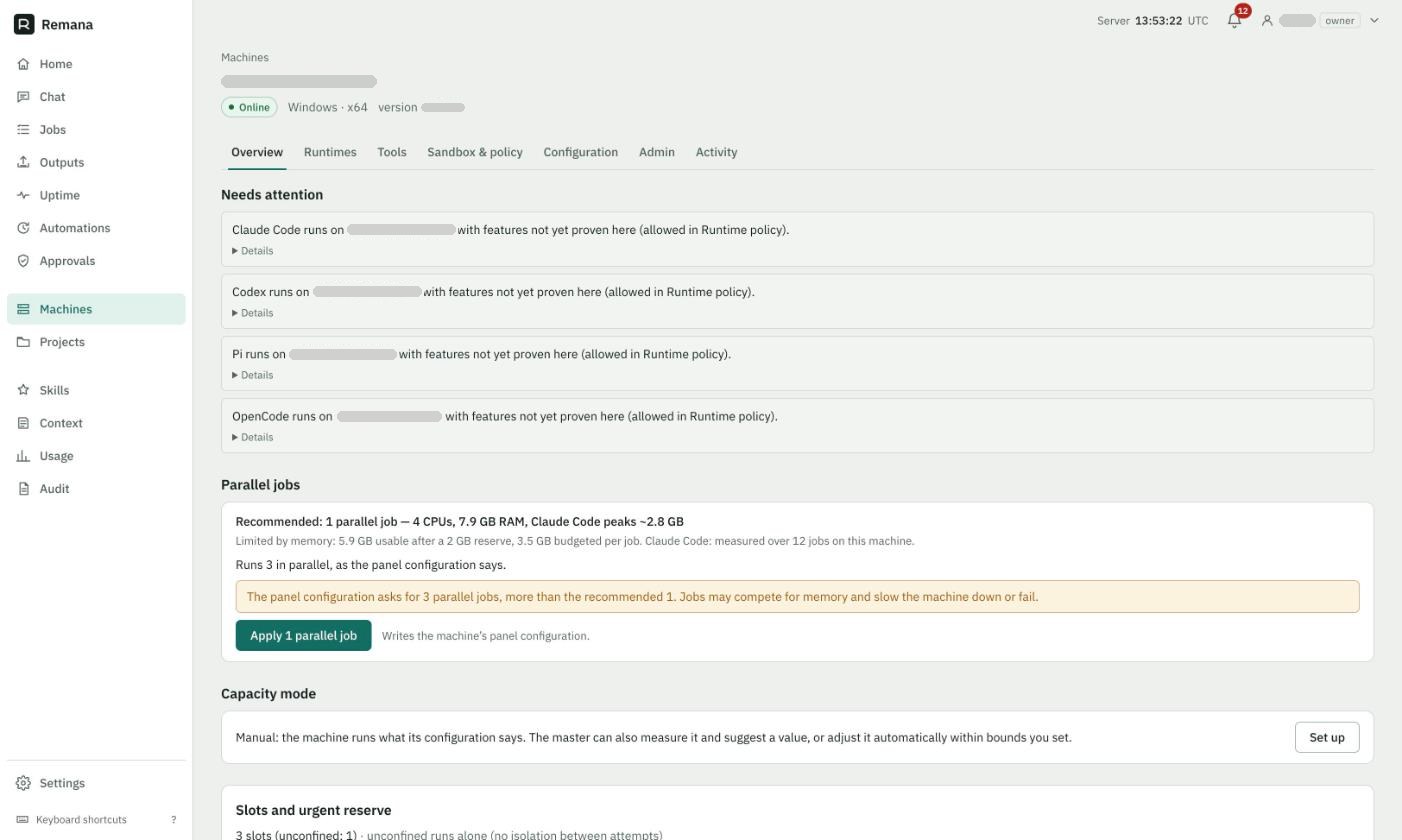Viewport: 1402px width, 840px height.
Task: Select the Overview tab
Action: point(257,152)
